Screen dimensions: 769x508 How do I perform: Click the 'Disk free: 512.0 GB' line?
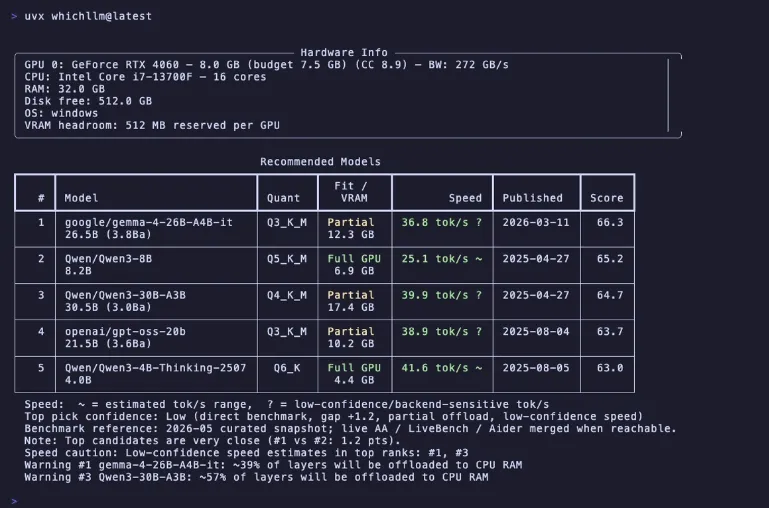click(88, 101)
